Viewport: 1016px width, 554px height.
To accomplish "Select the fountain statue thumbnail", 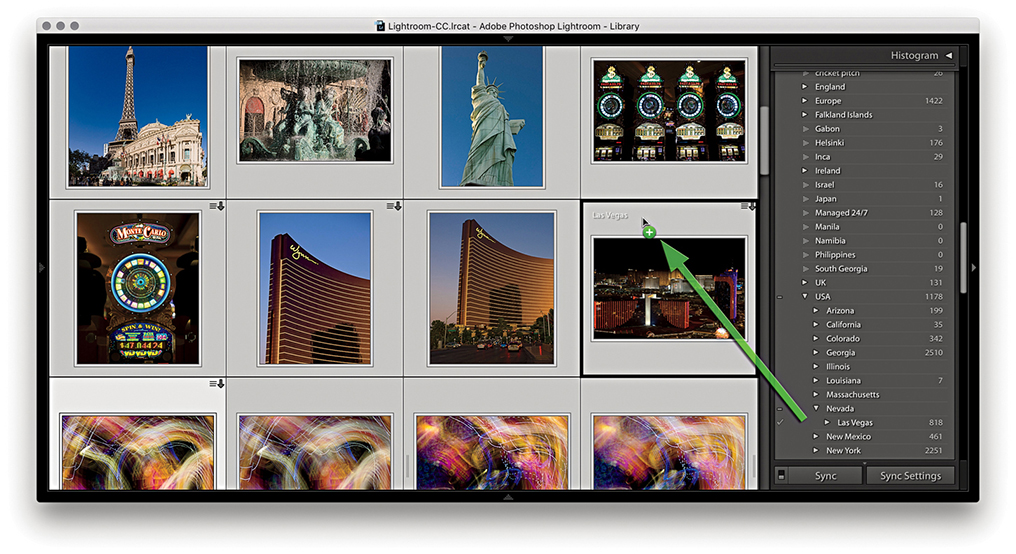I will 315,110.
